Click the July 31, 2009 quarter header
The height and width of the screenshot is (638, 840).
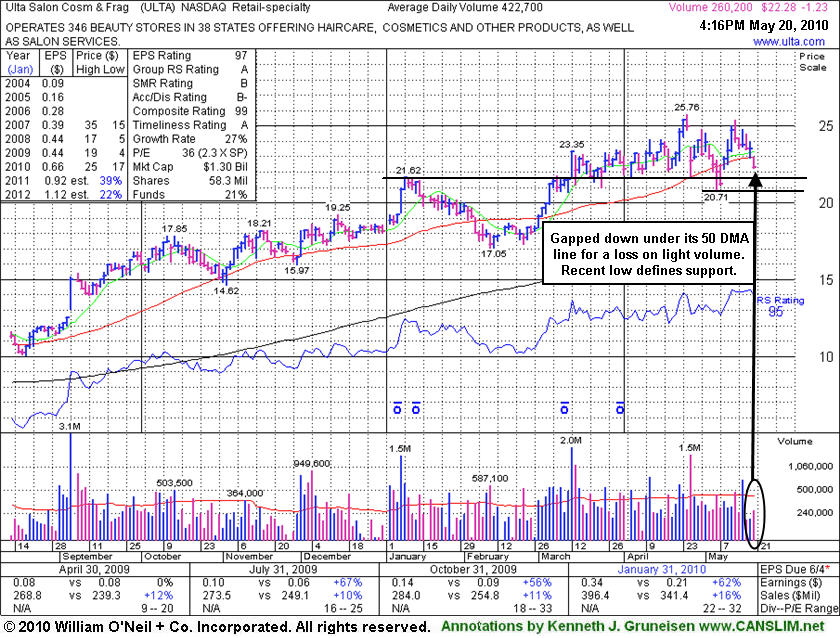pos(282,569)
